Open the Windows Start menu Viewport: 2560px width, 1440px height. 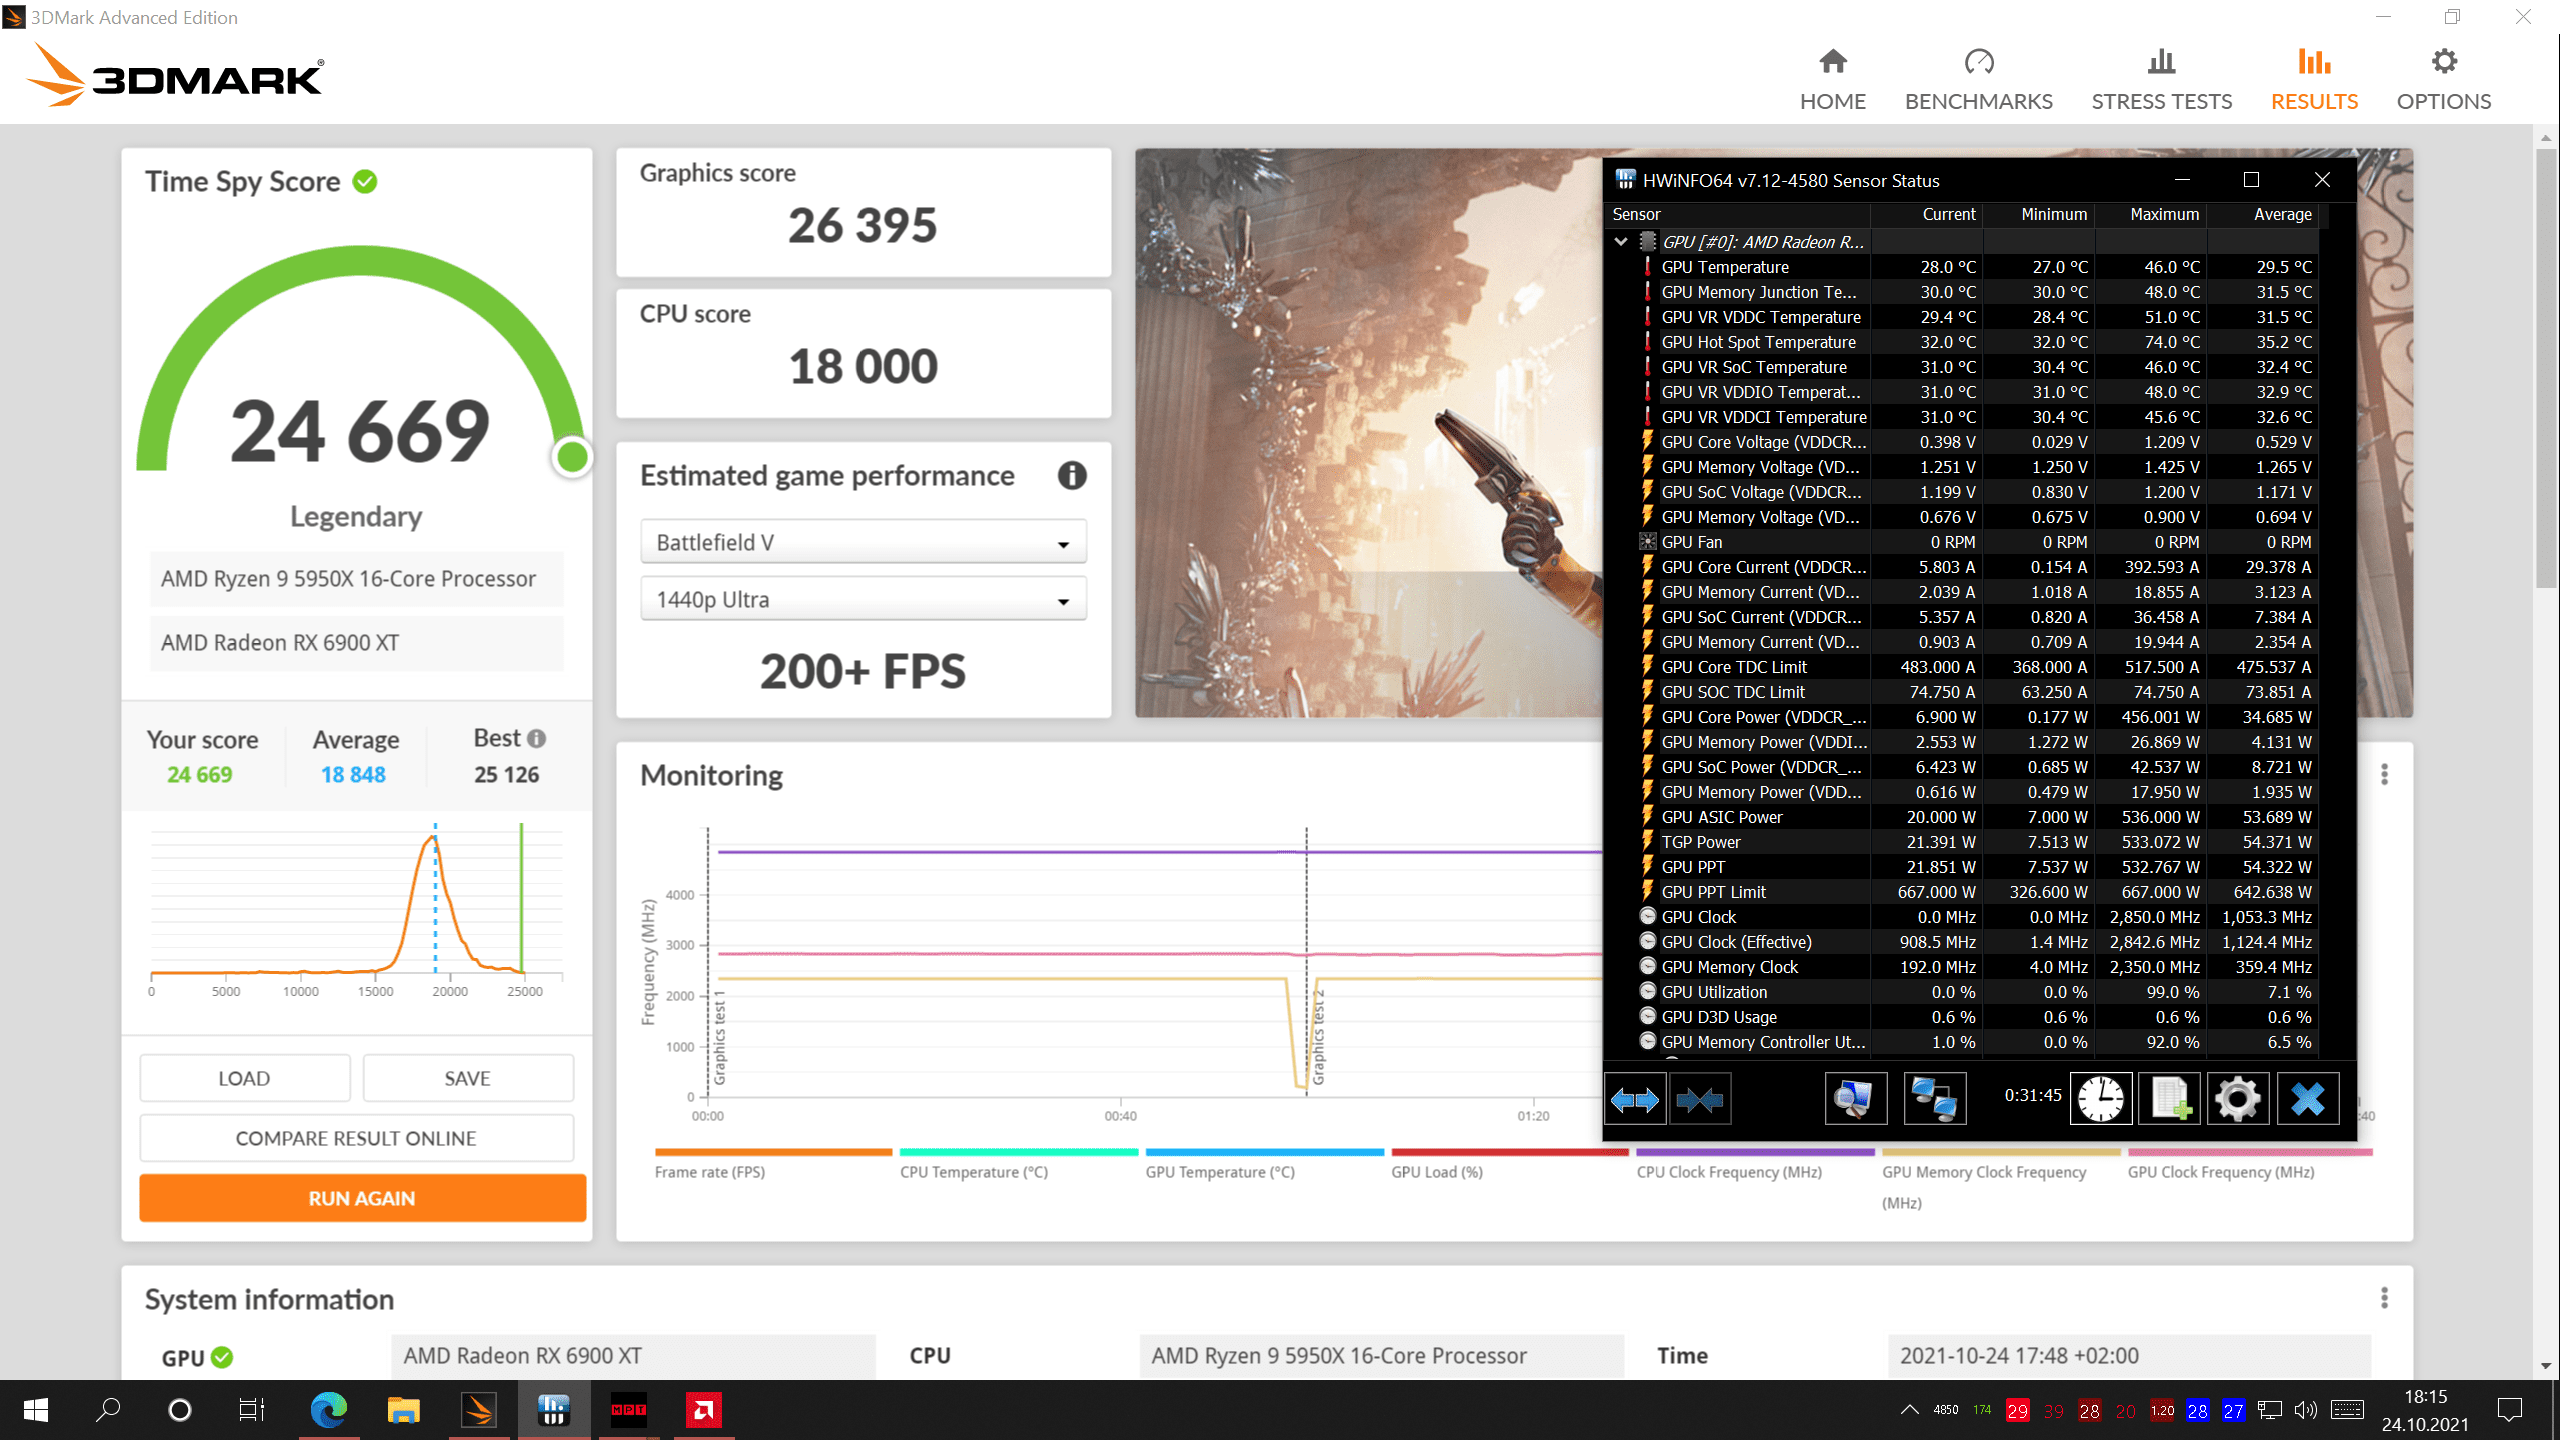36,1410
